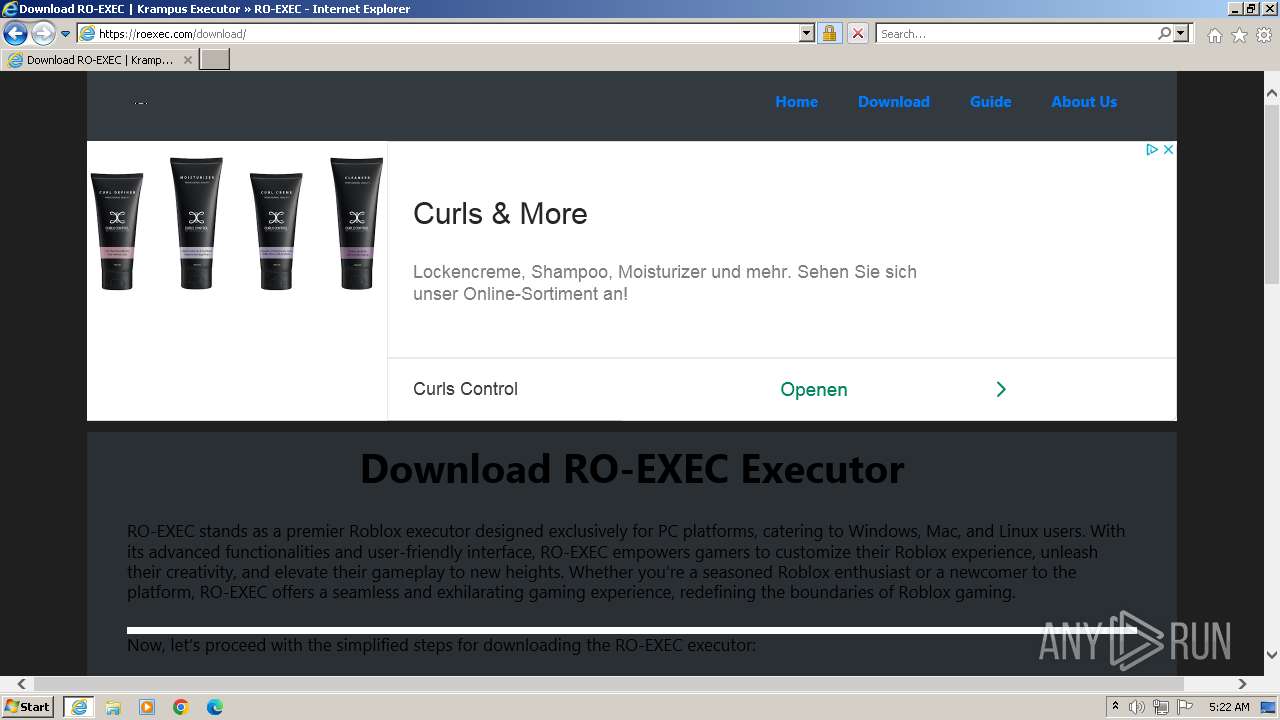Viewport: 1280px width, 720px height.
Task: Open the Guide link in the site menu
Action: click(x=990, y=102)
